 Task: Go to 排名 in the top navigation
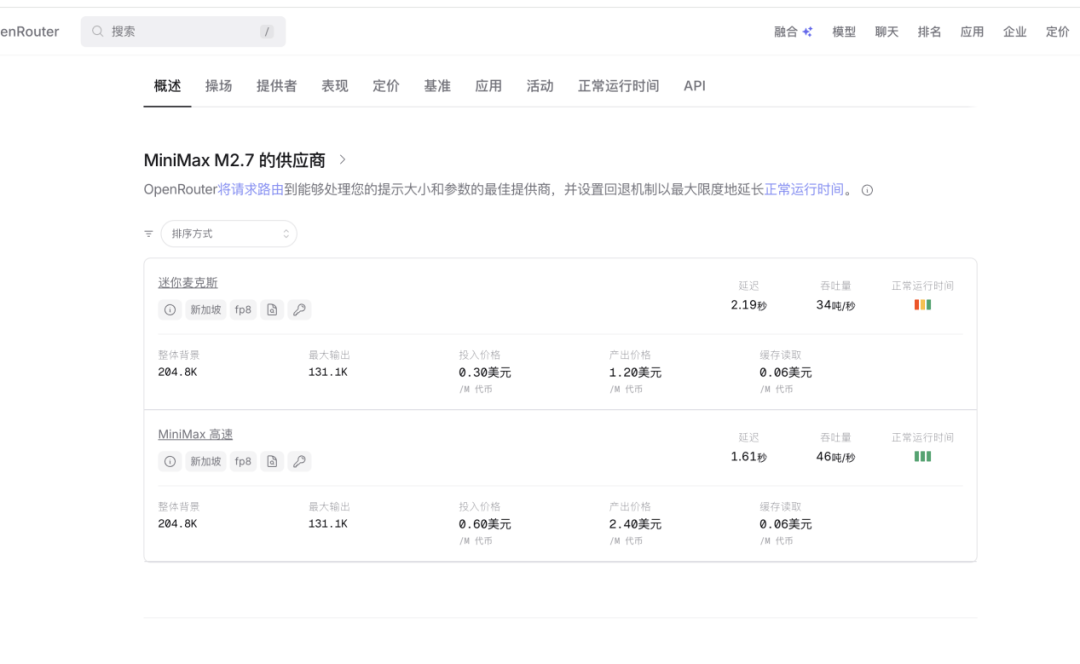929,32
